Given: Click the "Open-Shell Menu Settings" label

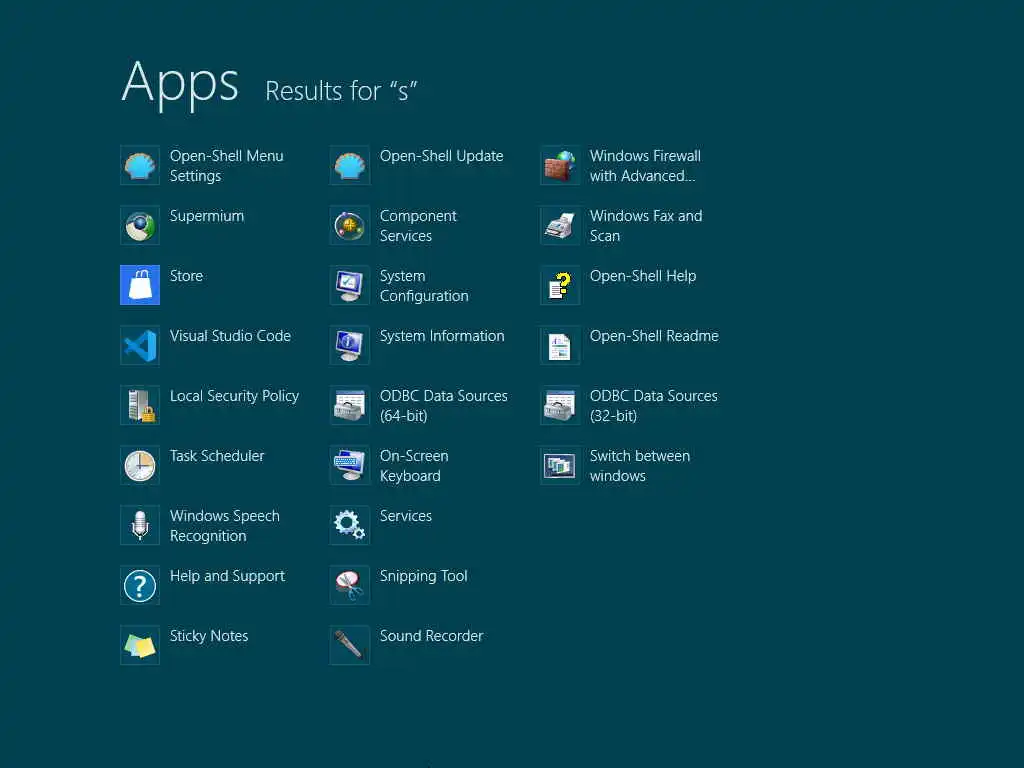Looking at the screenshot, I should (227, 166).
